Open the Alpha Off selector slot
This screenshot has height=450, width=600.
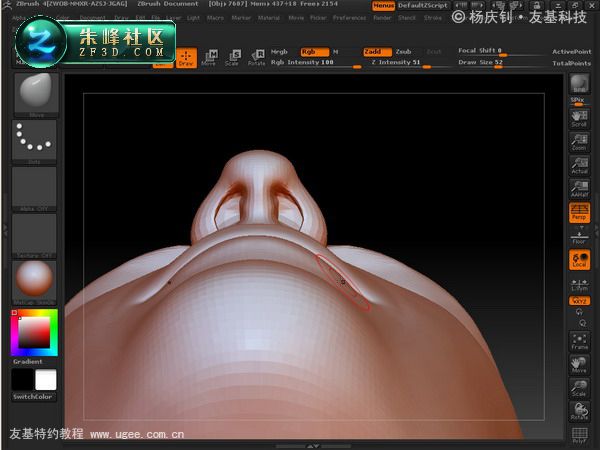click(34, 189)
